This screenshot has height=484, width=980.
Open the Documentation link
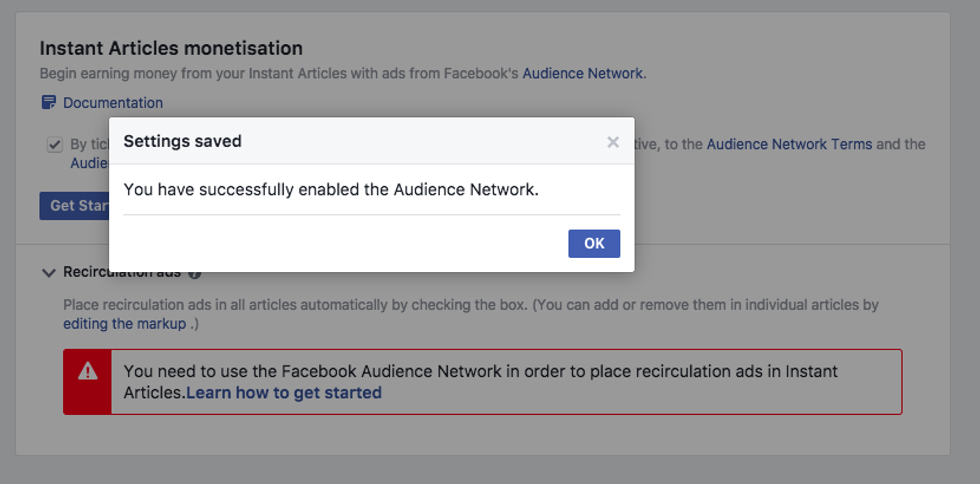(112, 103)
